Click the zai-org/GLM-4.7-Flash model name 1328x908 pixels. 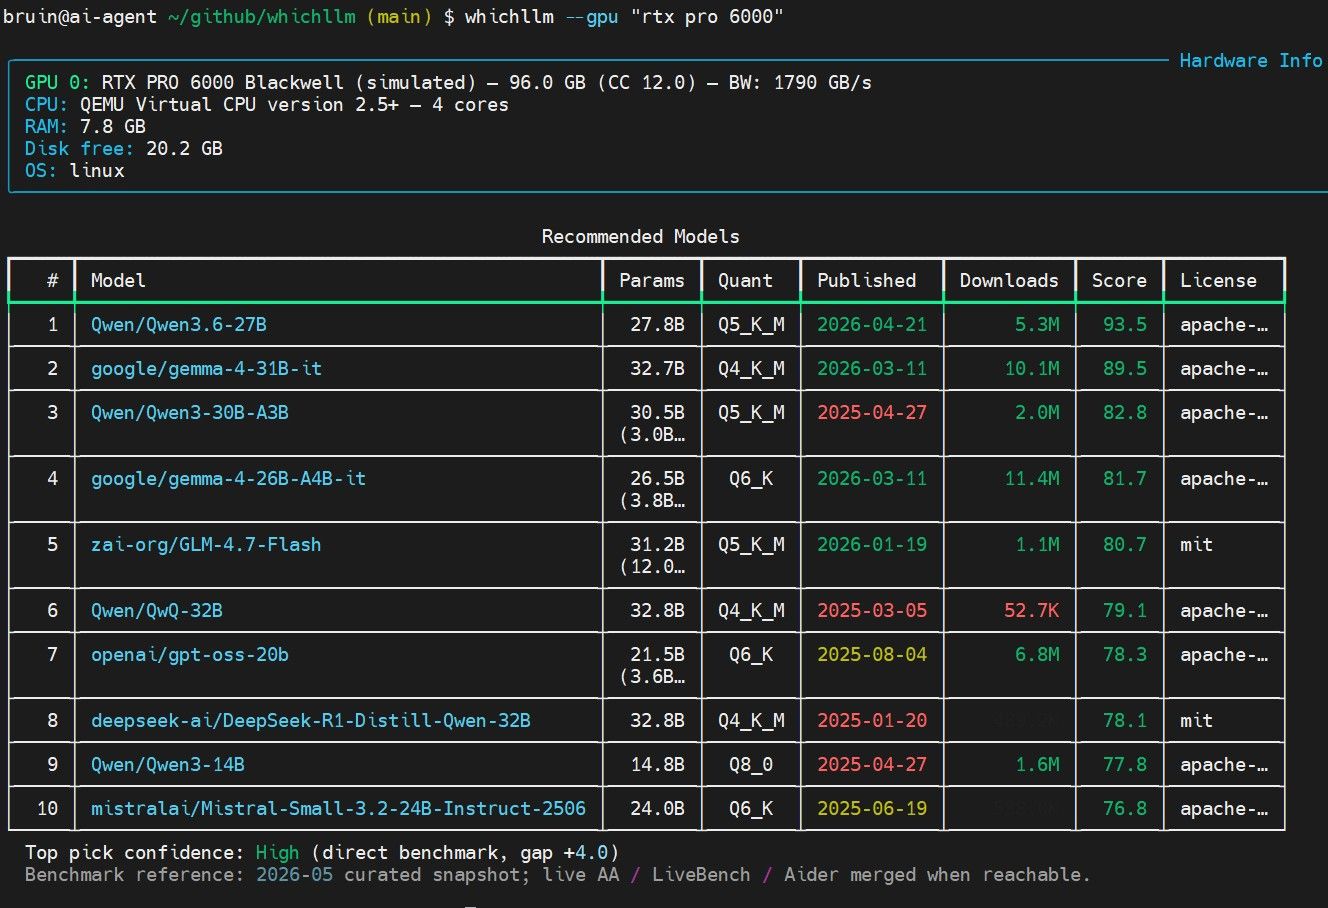tap(206, 545)
